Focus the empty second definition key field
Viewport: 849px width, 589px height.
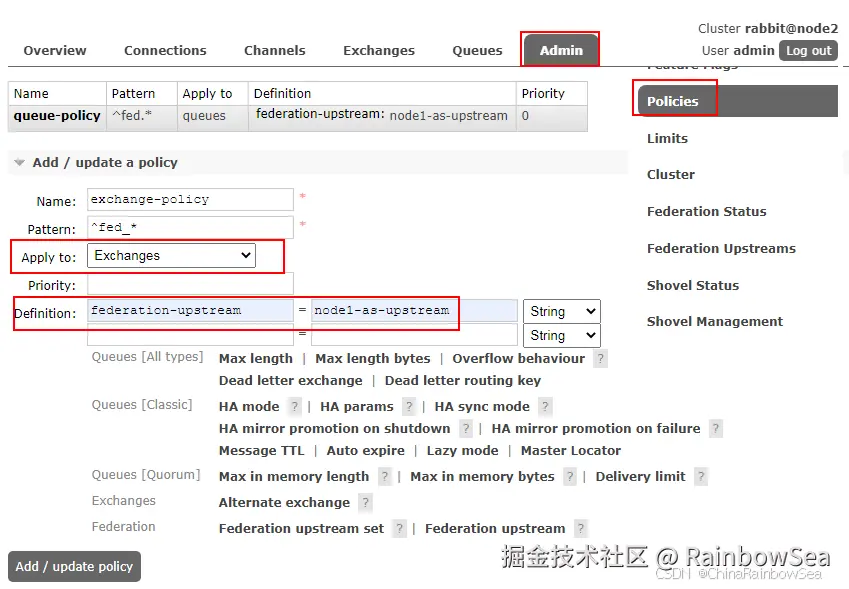pos(190,335)
